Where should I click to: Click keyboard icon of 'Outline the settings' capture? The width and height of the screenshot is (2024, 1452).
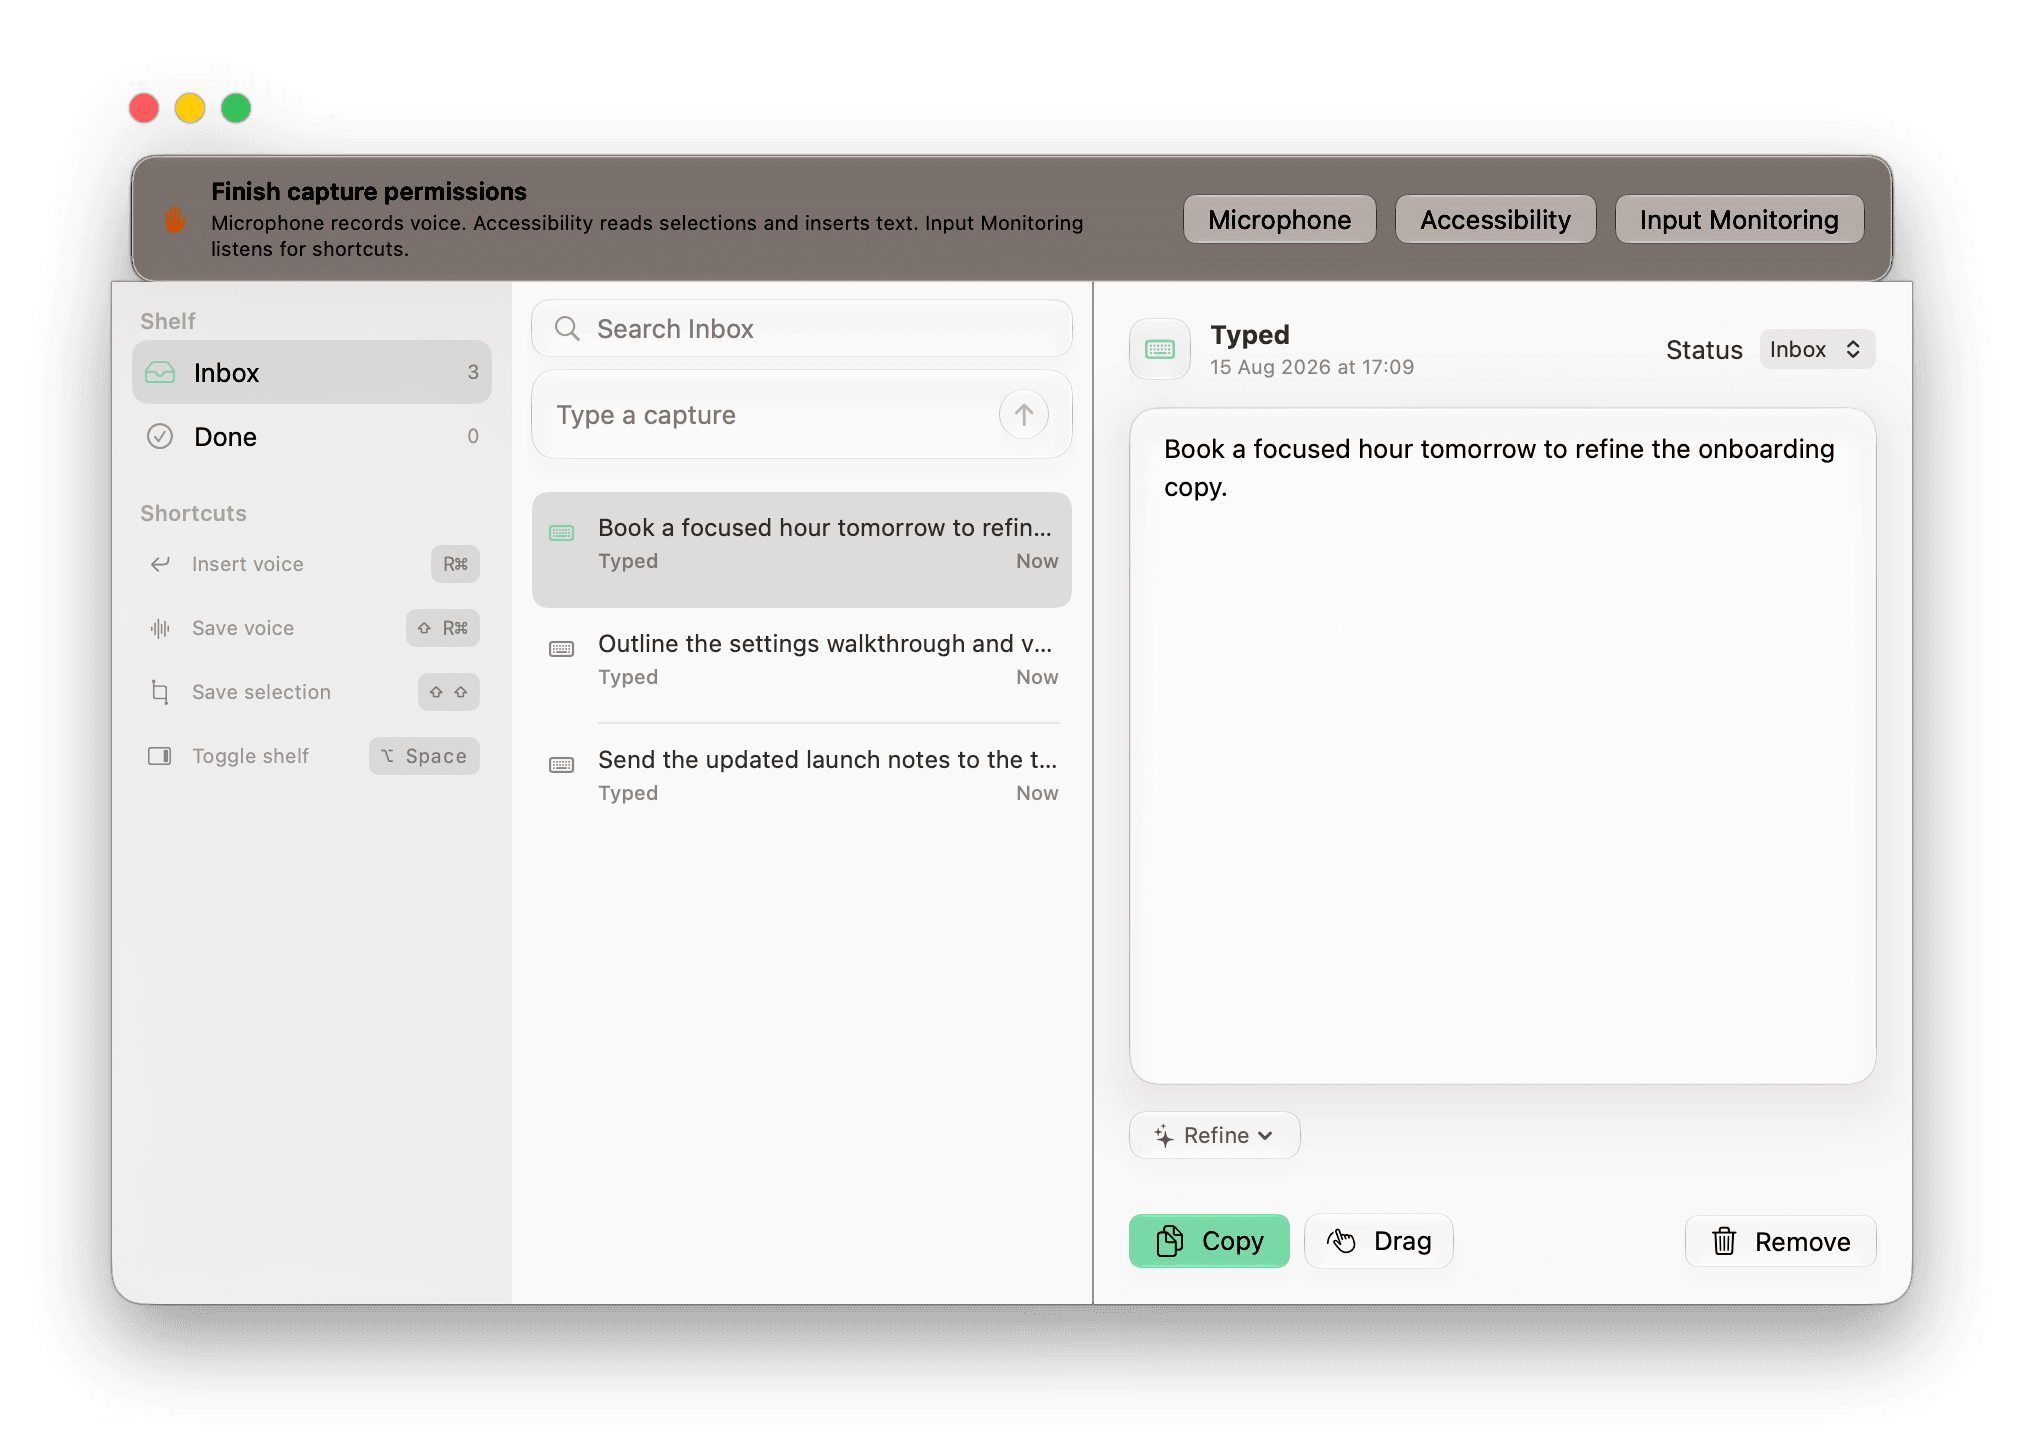(x=562, y=649)
